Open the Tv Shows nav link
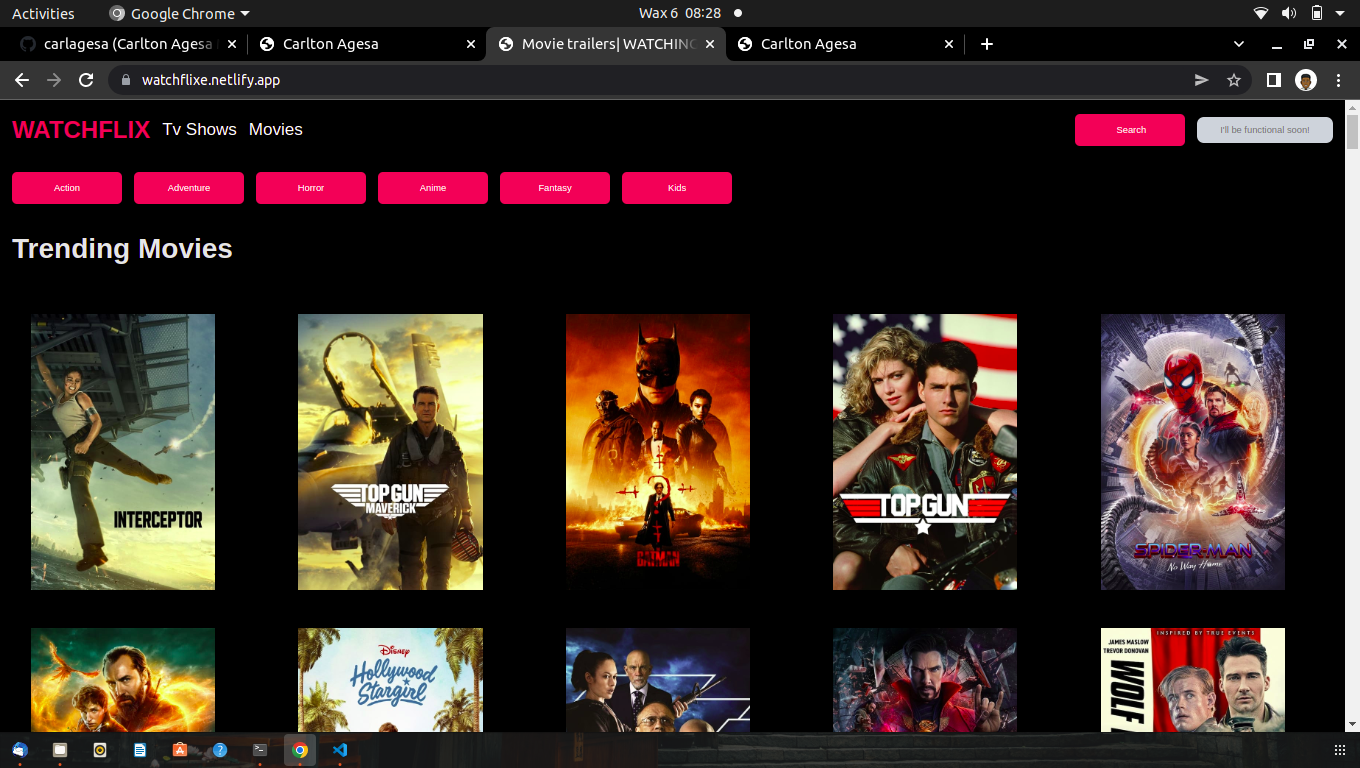Screen dimensions: 1360x768 coord(200,129)
